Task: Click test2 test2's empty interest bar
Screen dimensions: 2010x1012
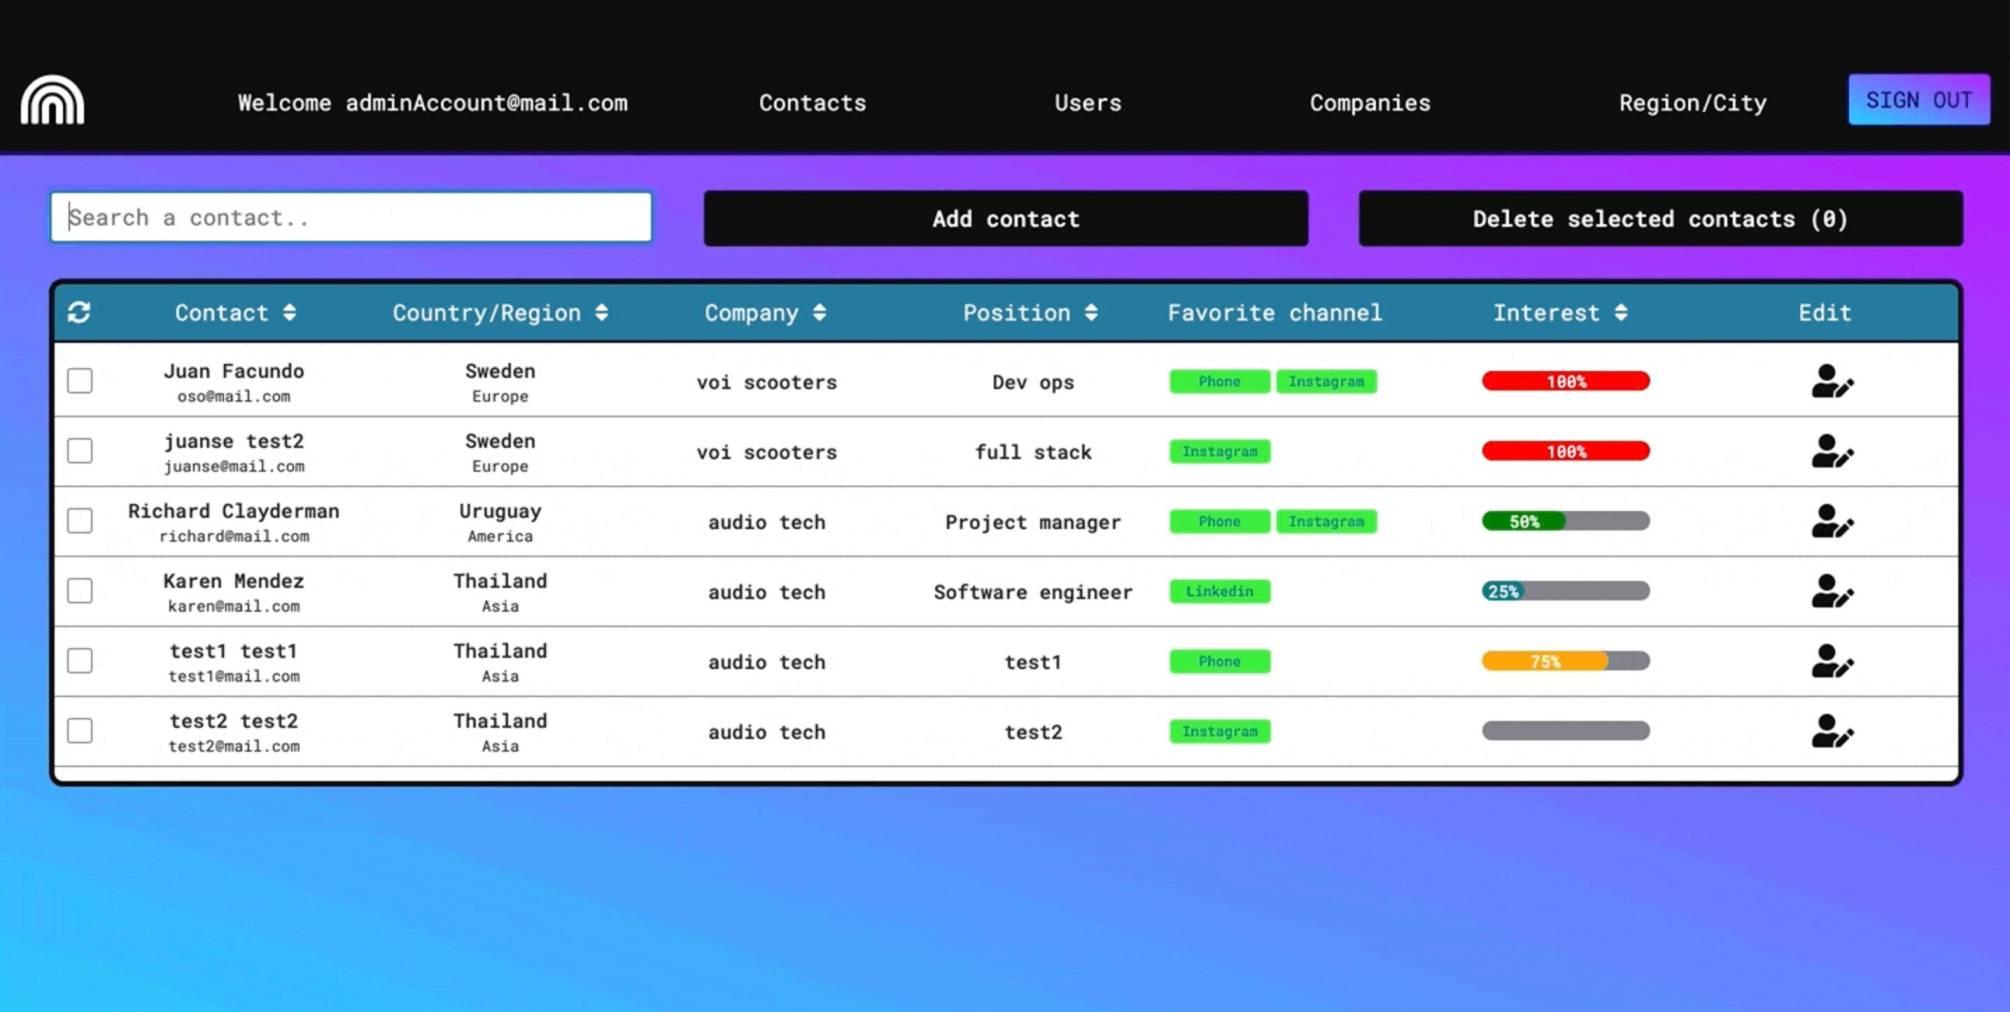Action: point(1566,731)
